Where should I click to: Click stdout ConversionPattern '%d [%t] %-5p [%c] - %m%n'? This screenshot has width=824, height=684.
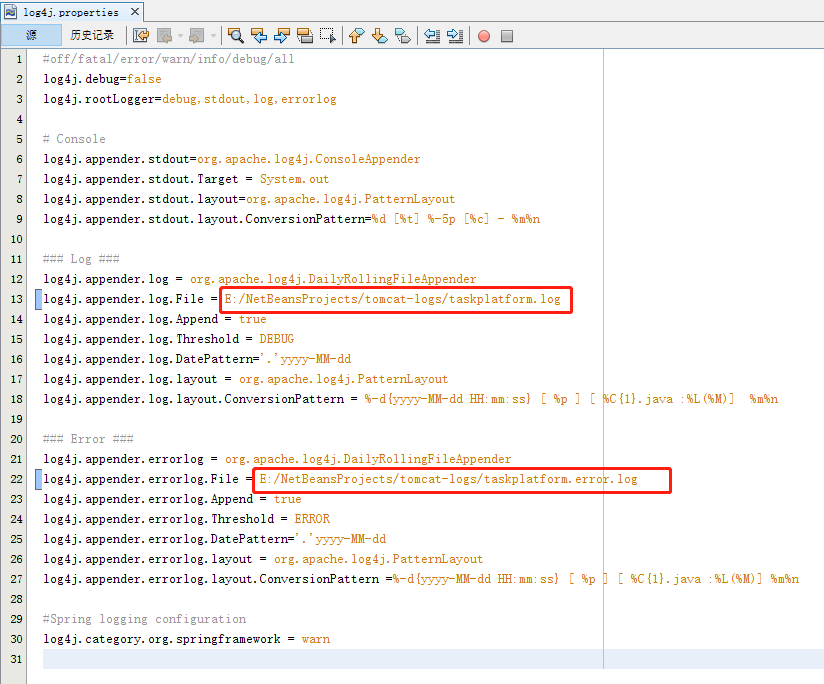(456, 219)
